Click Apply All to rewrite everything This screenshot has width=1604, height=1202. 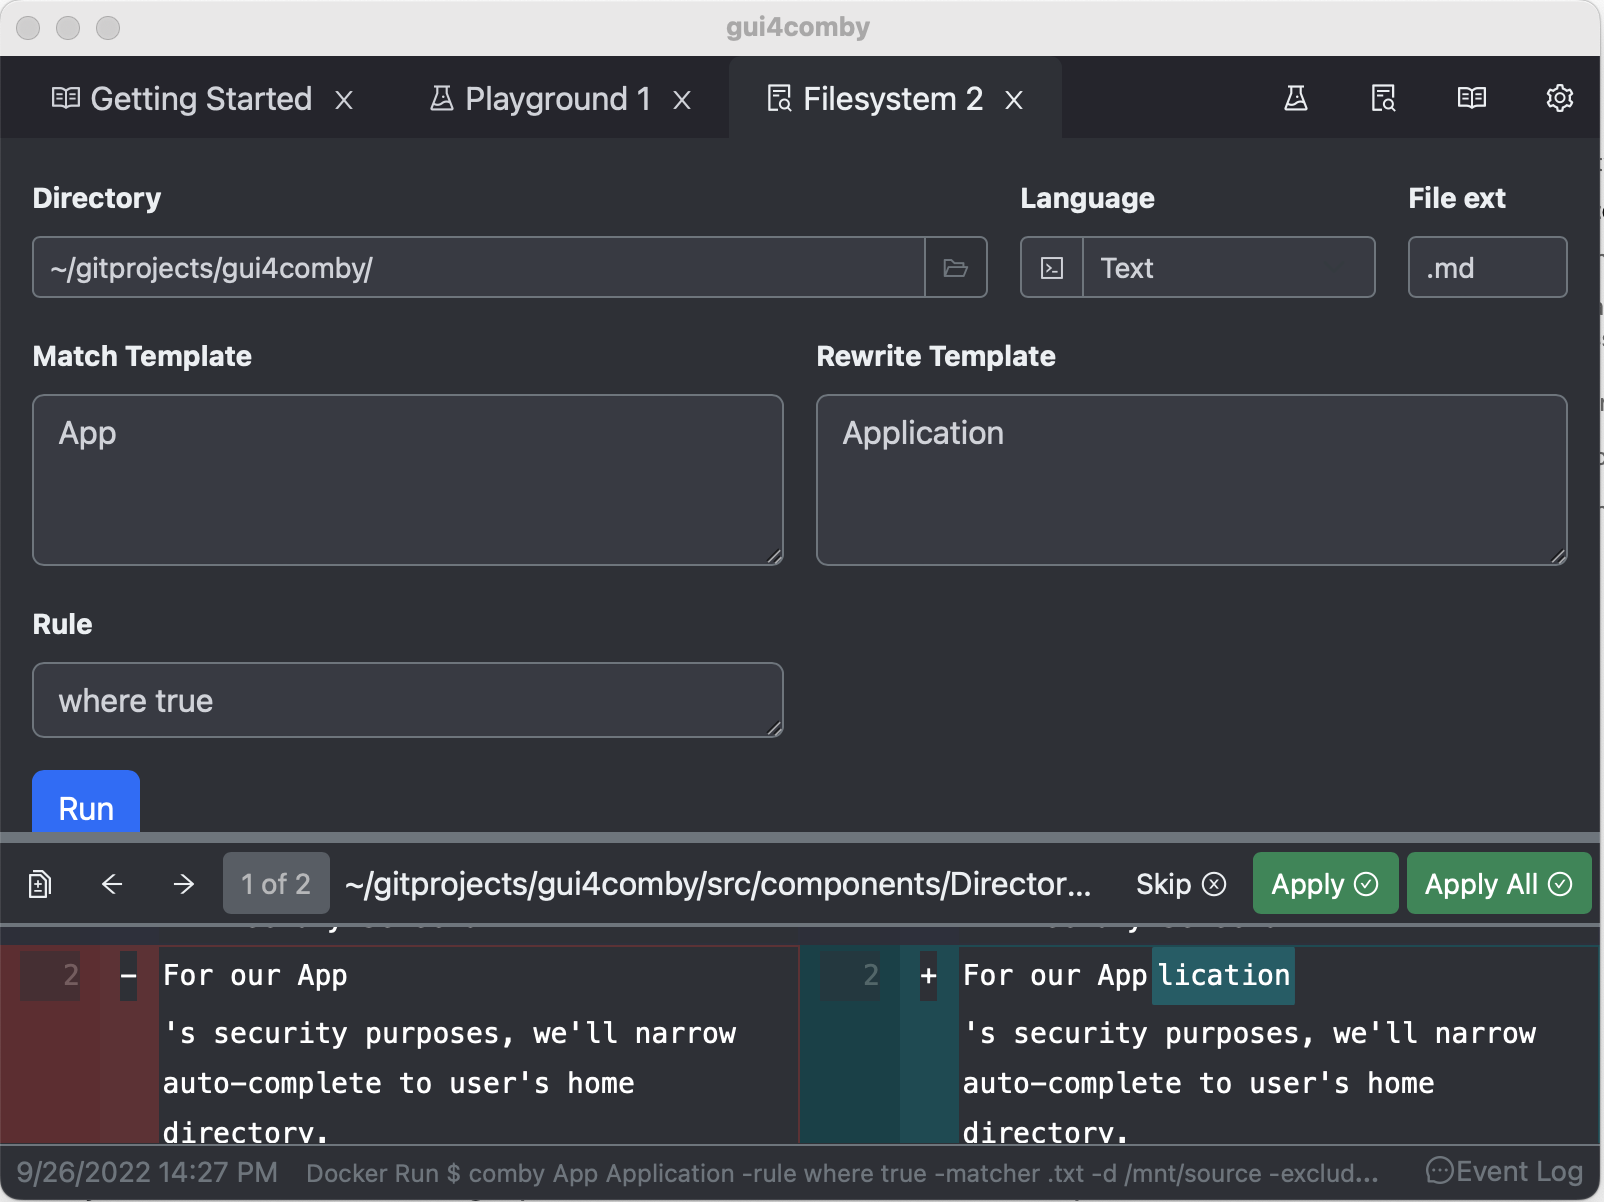tap(1499, 883)
